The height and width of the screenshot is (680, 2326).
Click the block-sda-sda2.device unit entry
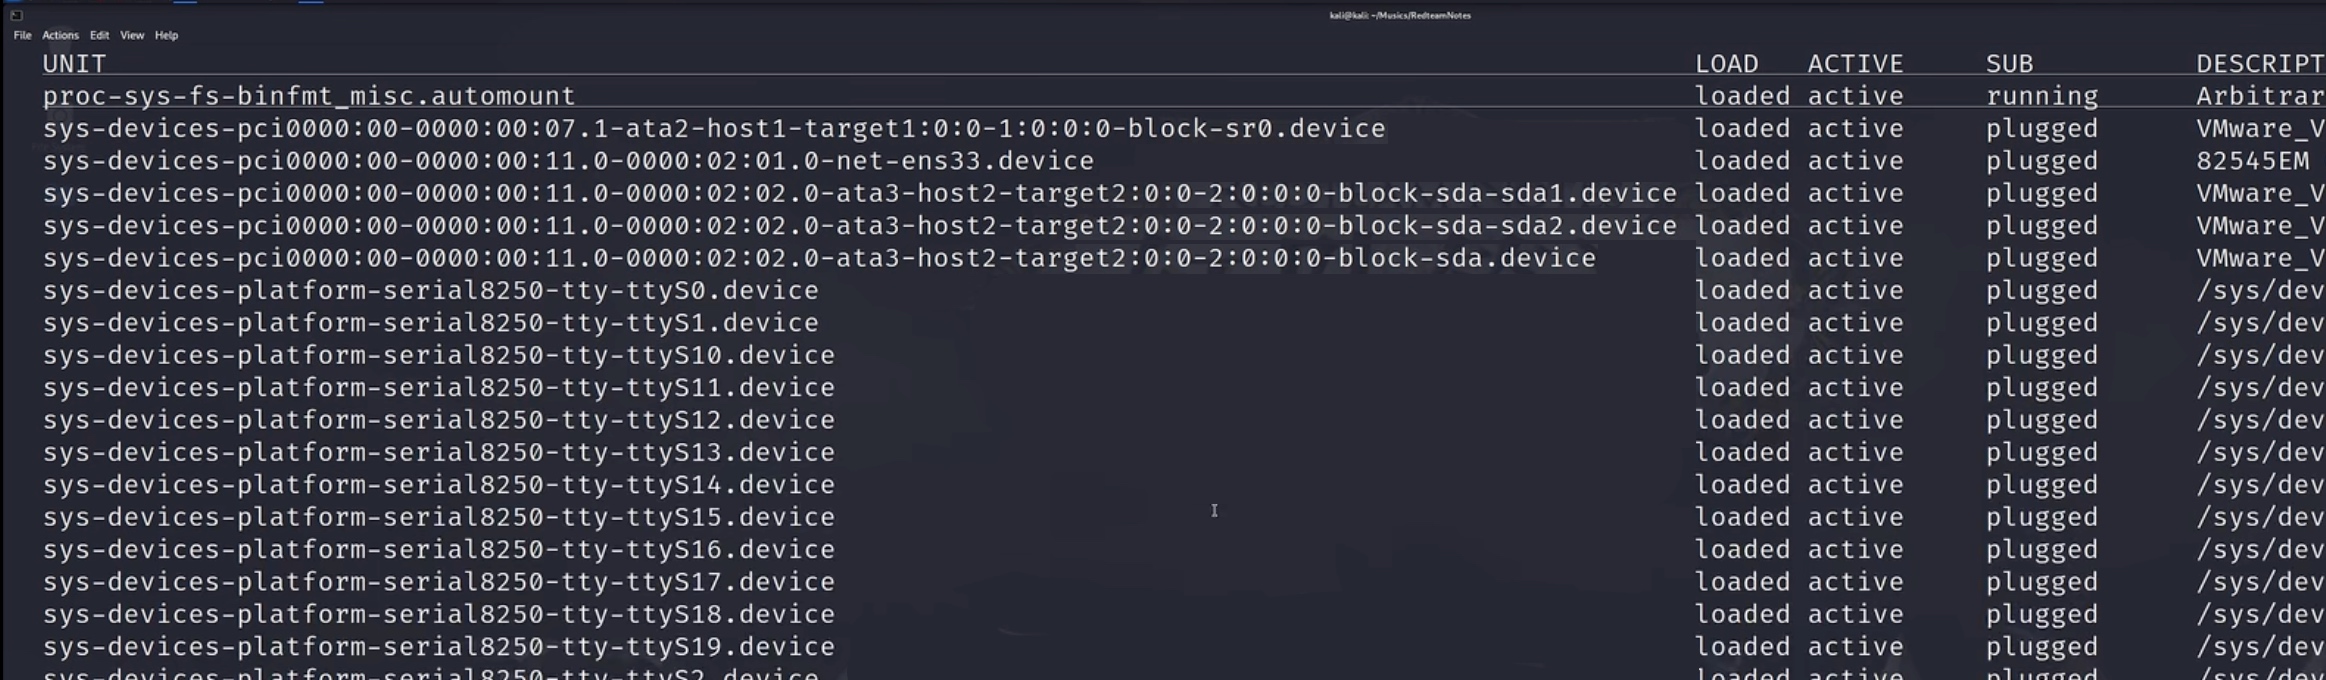[x=859, y=226]
